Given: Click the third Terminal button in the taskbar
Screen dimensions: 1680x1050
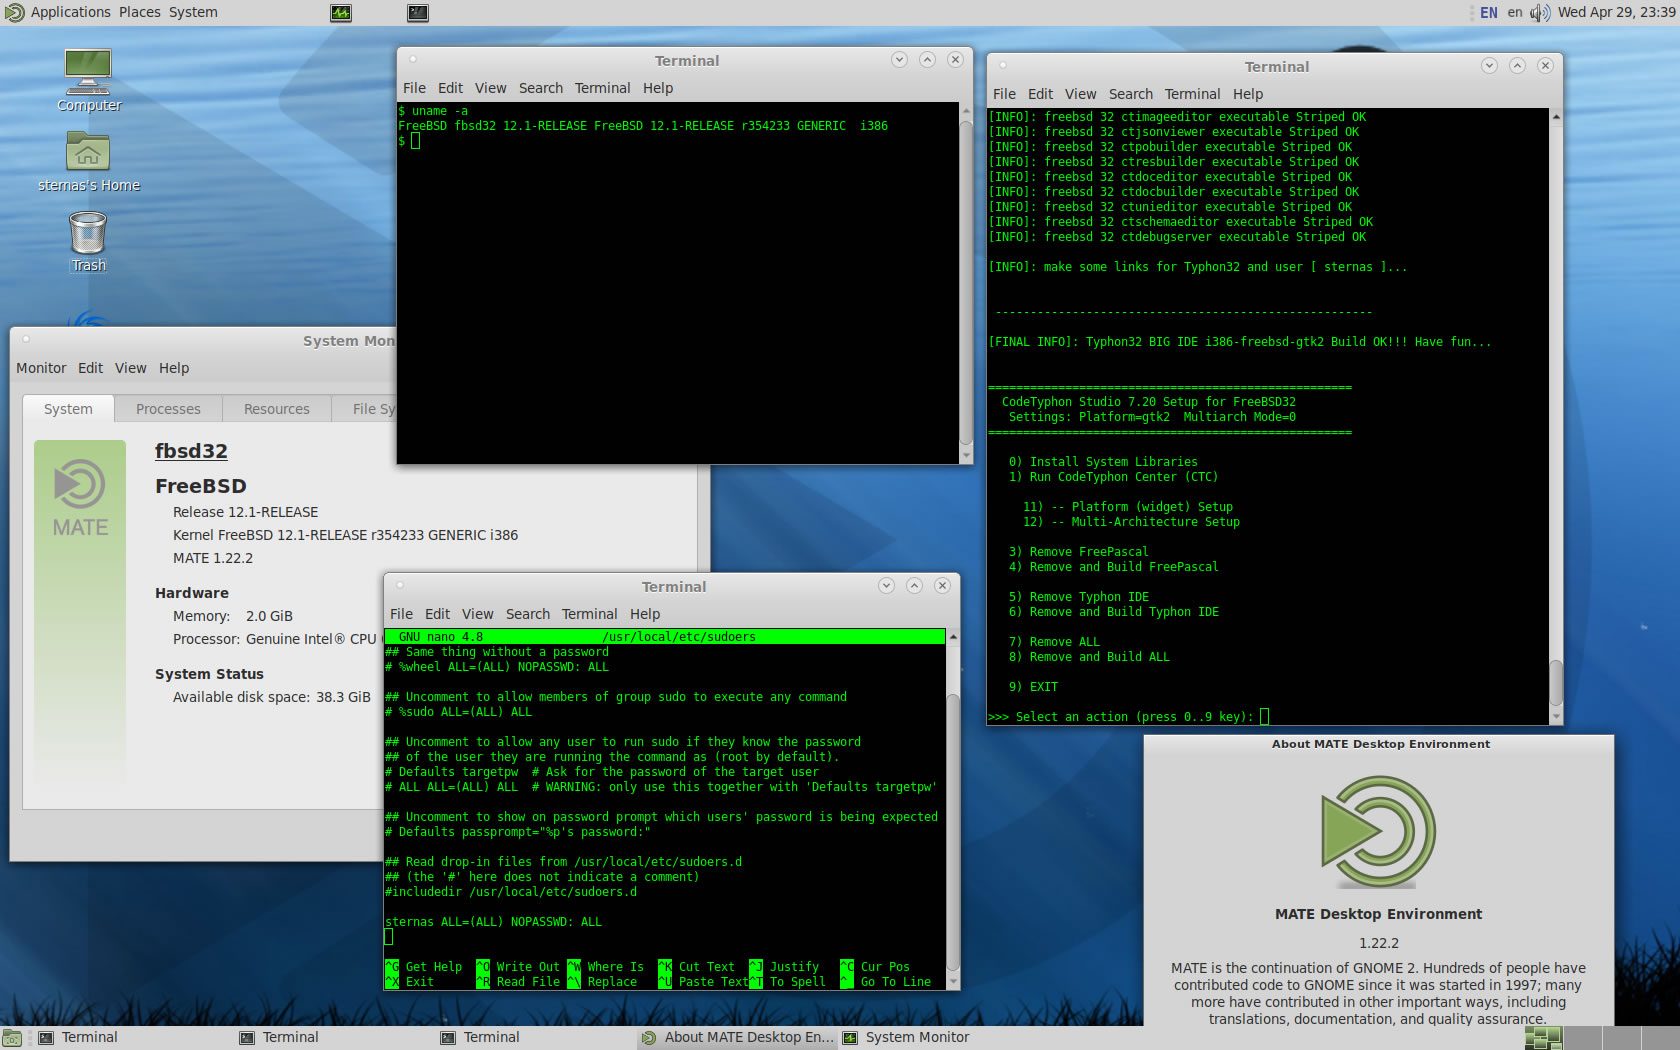Looking at the screenshot, I should [534, 1038].
